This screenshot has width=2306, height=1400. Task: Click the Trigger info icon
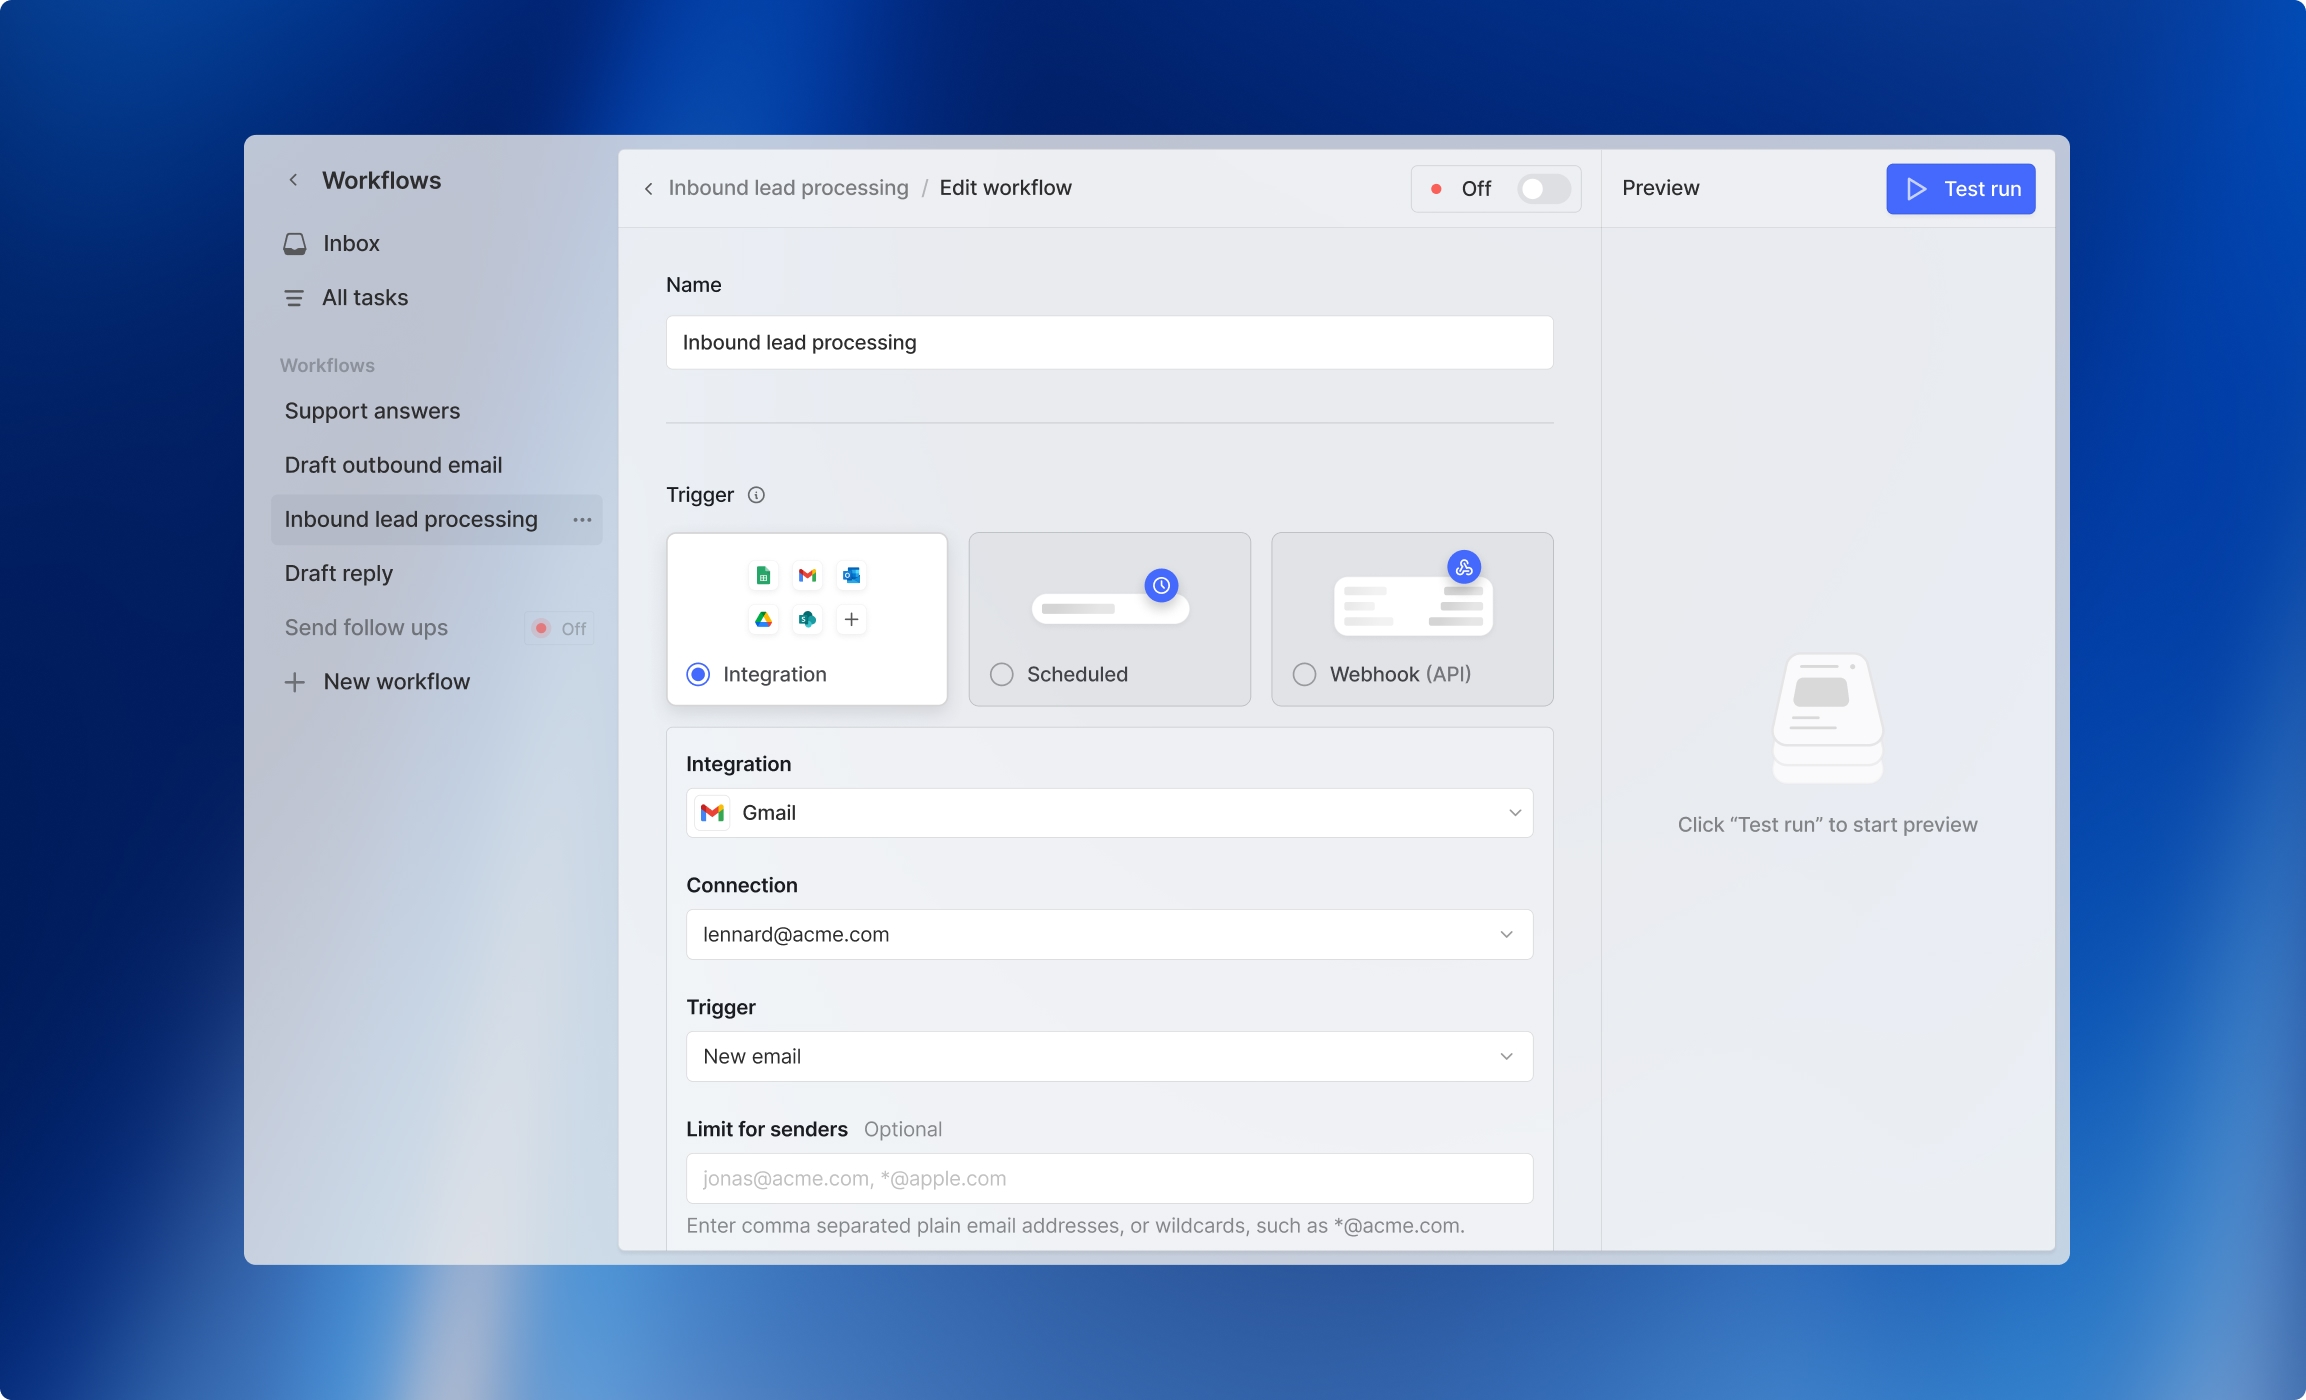click(x=756, y=495)
